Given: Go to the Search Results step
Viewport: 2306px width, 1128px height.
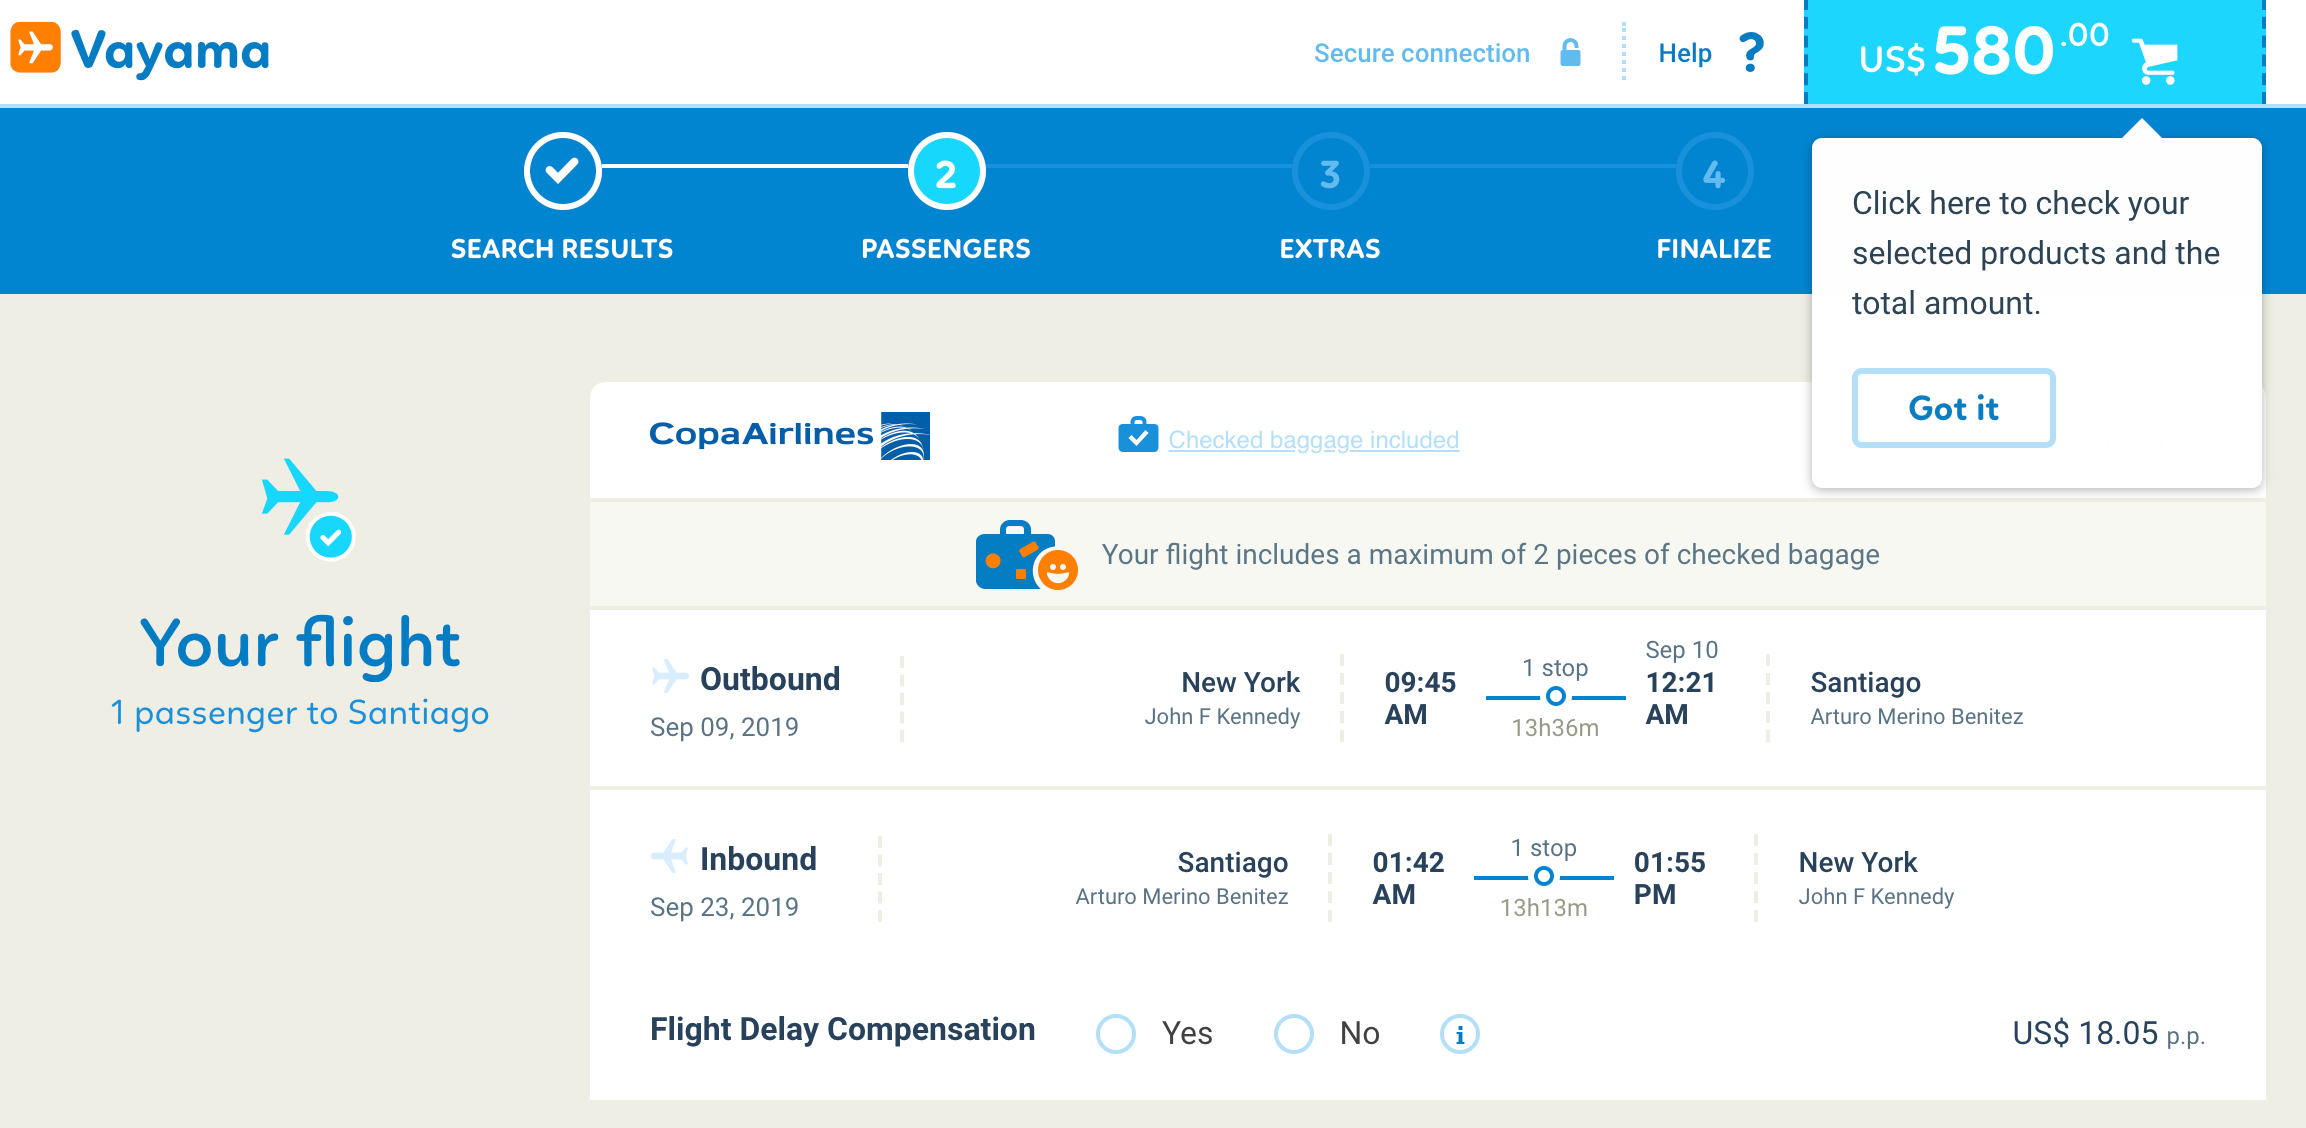Looking at the screenshot, I should click(x=562, y=172).
